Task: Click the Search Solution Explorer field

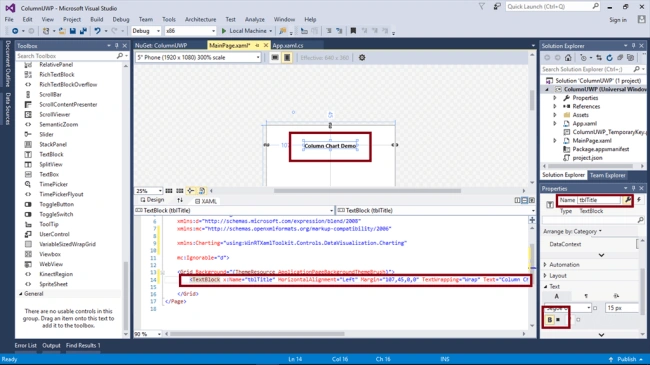Action: (x=593, y=69)
